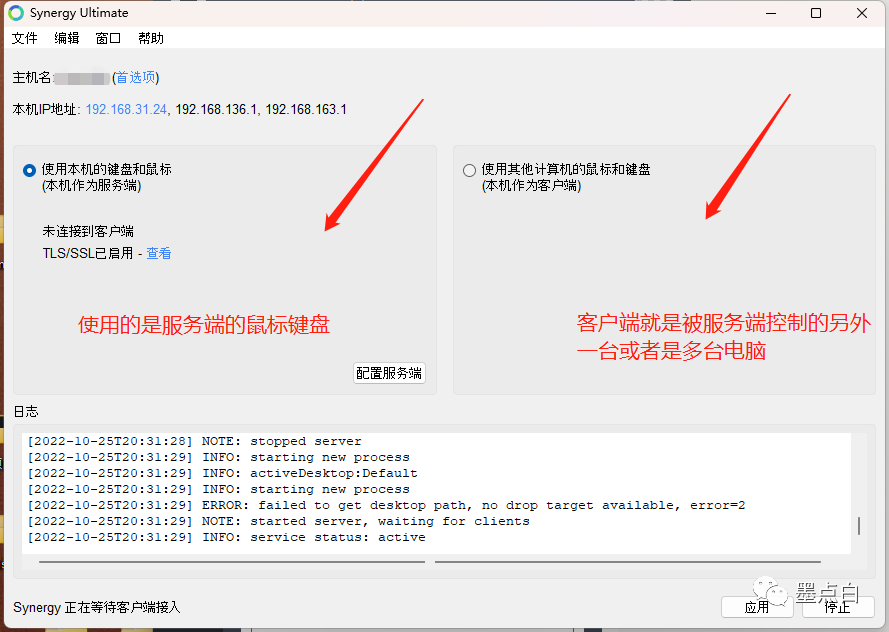This screenshot has width=889, height=632.
Task: Open the 编辑 menu
Action: point(66,38)
